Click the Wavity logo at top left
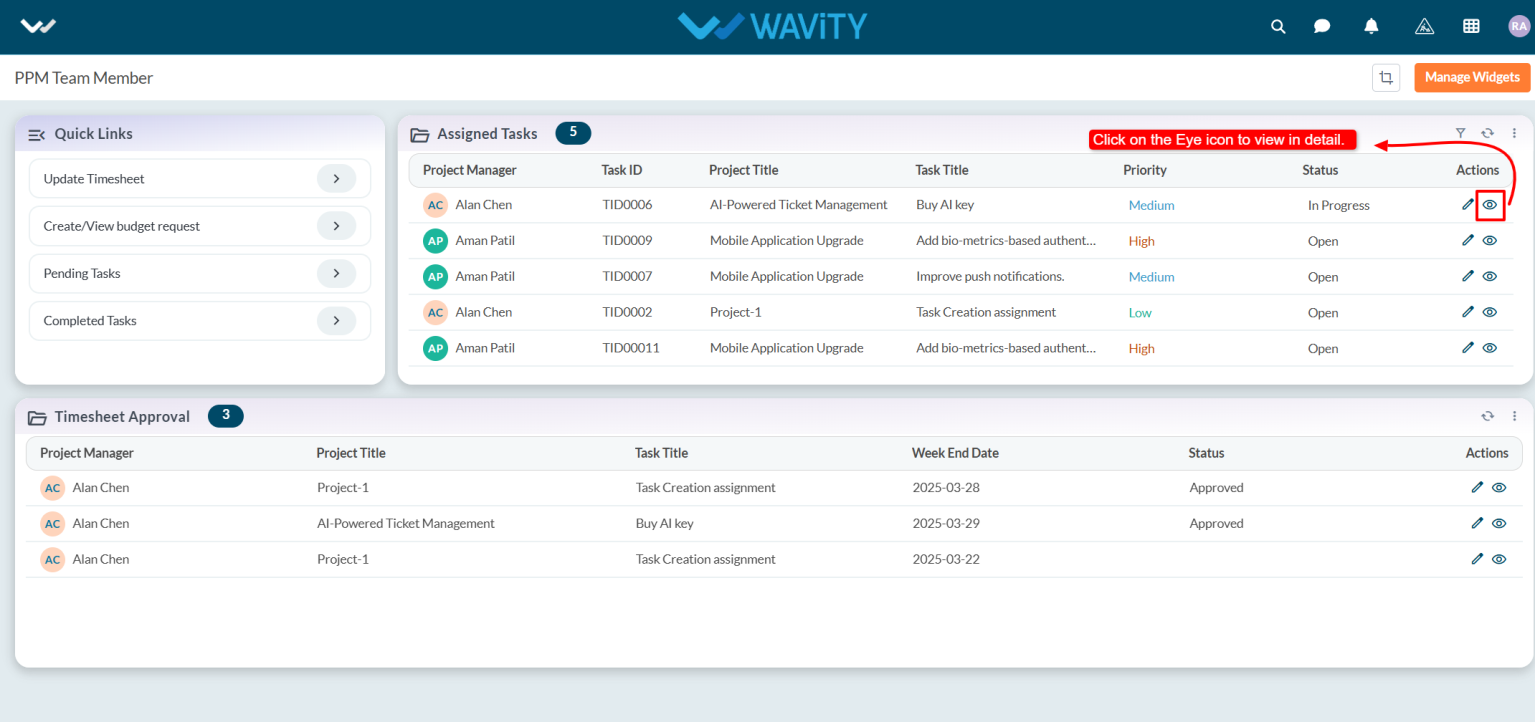The width and height of the screenshot is (1535, 722). click(x=38, y=27)
